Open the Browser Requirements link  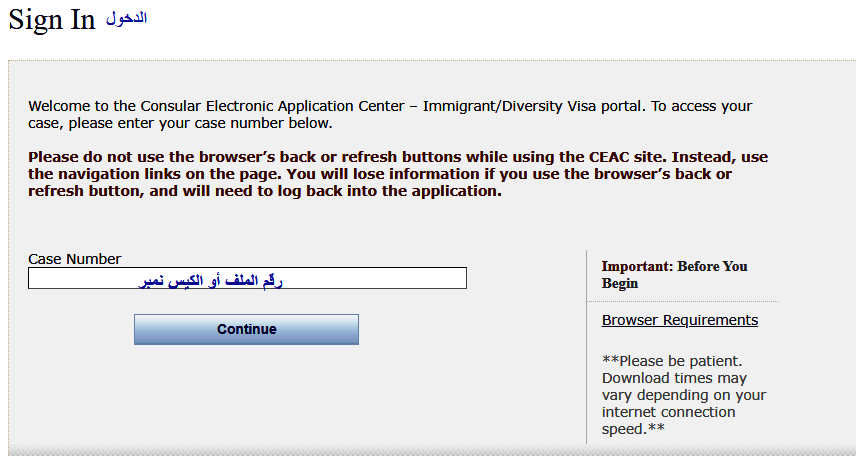click(679, 320)
